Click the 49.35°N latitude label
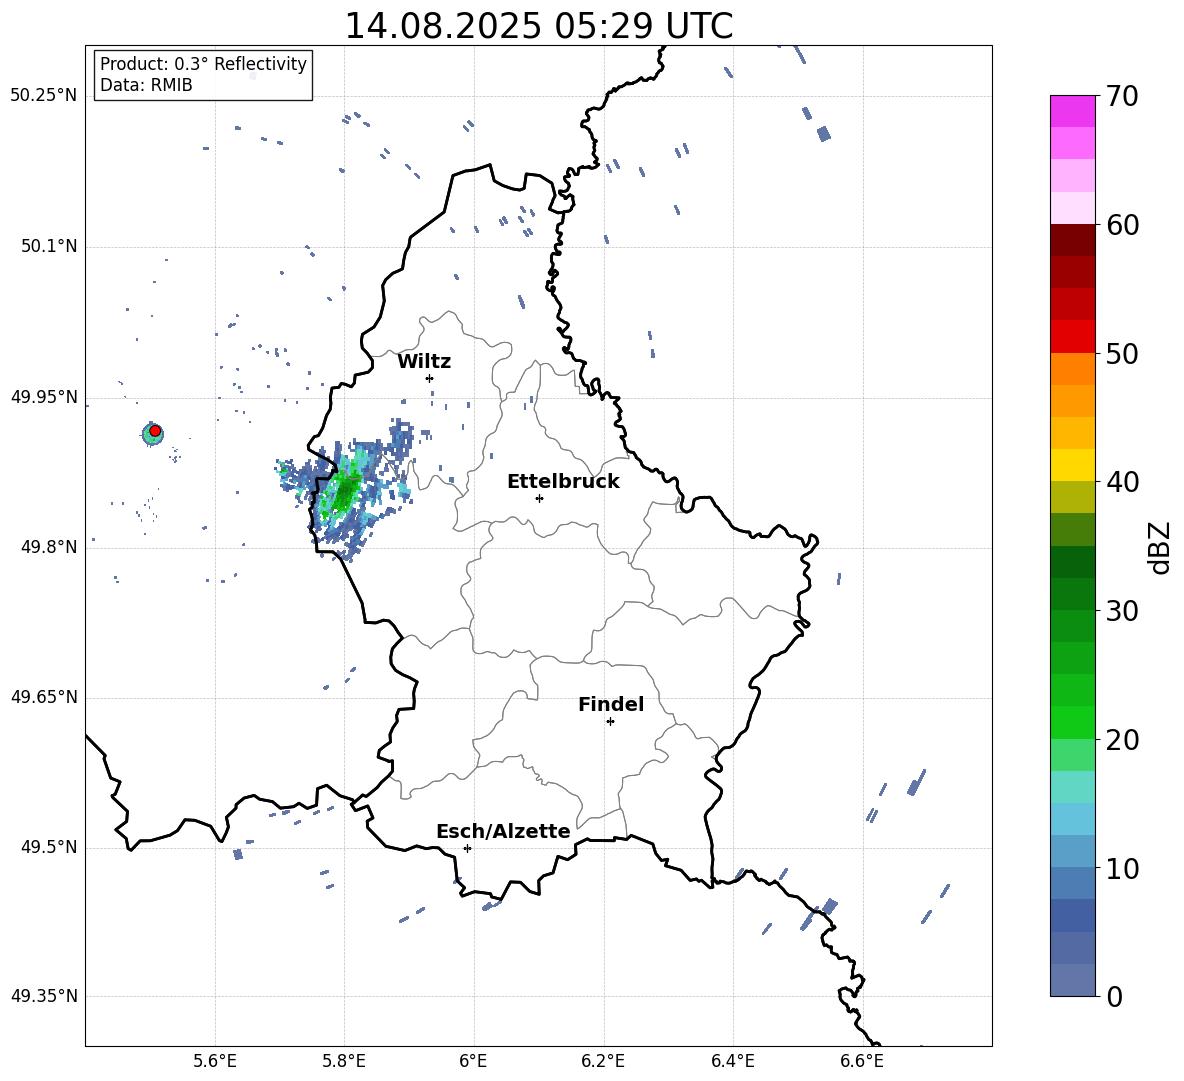This screenshot has width=1184, height=1081. (44, 996)
